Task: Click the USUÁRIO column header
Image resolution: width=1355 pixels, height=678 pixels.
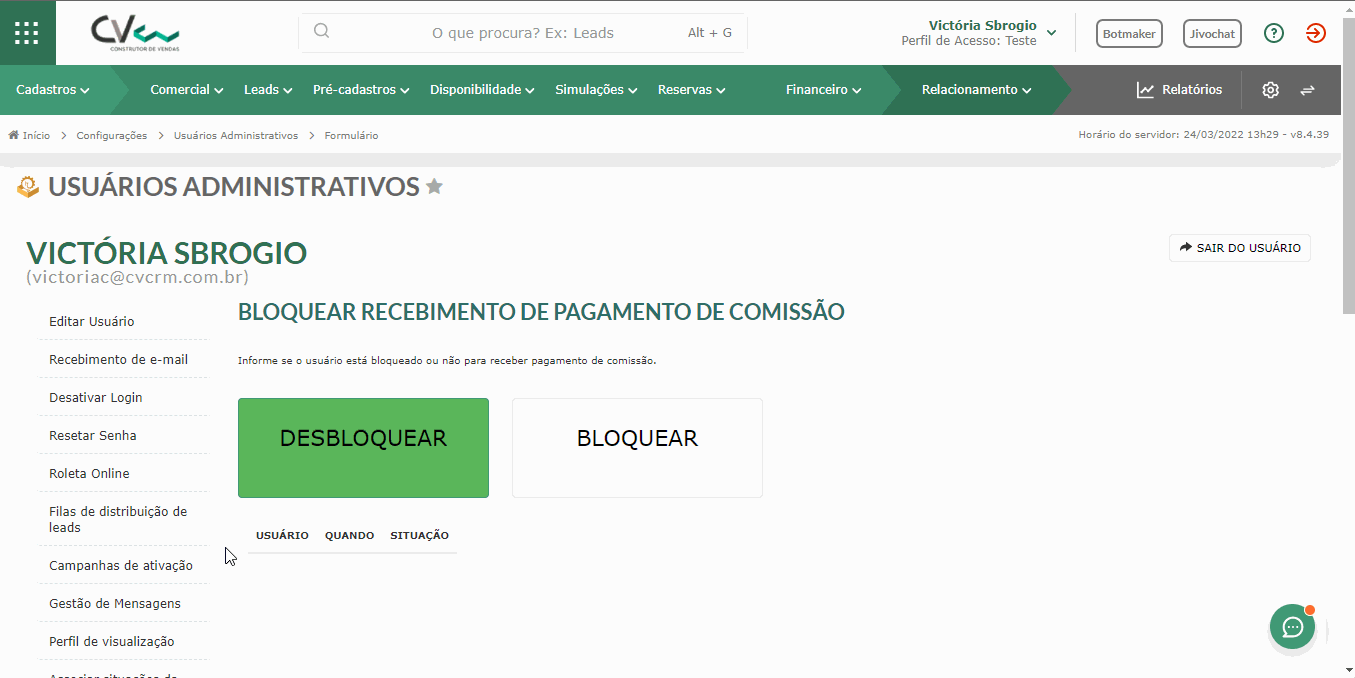Action: (x=282, y=536)
